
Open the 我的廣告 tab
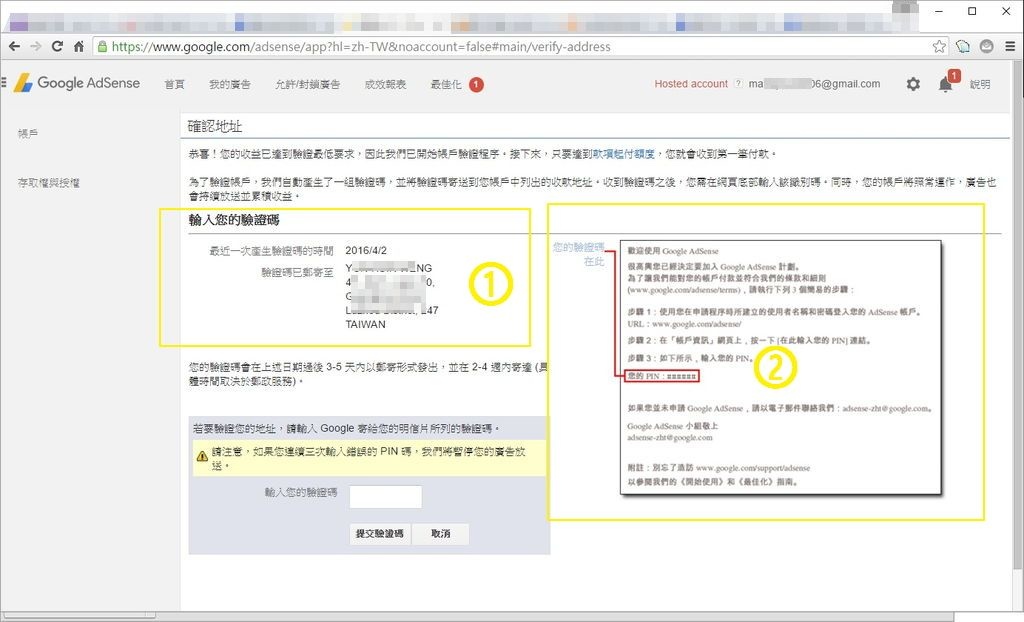(230, 84)
